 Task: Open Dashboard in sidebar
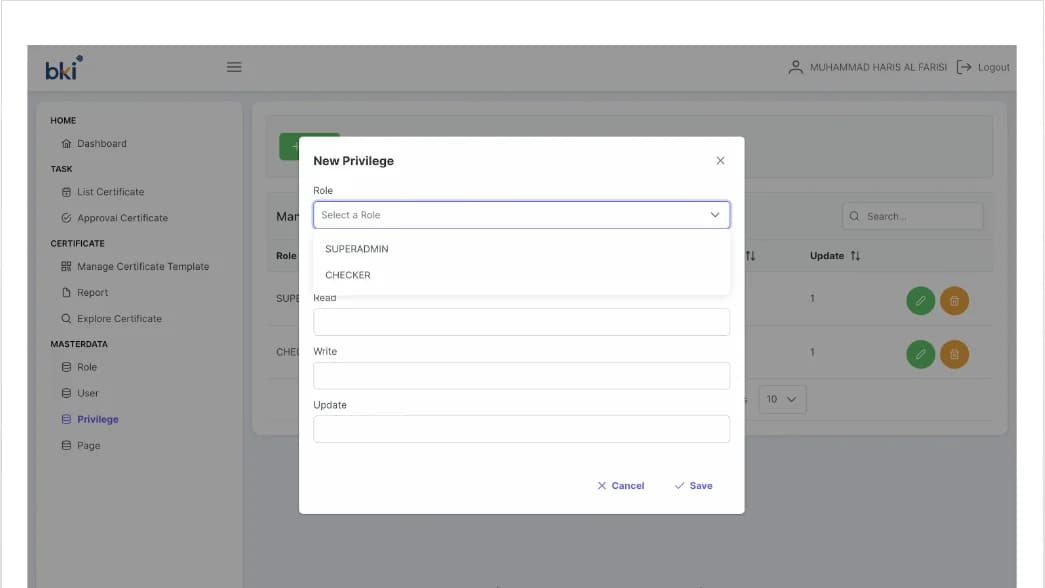click(101, 143)
